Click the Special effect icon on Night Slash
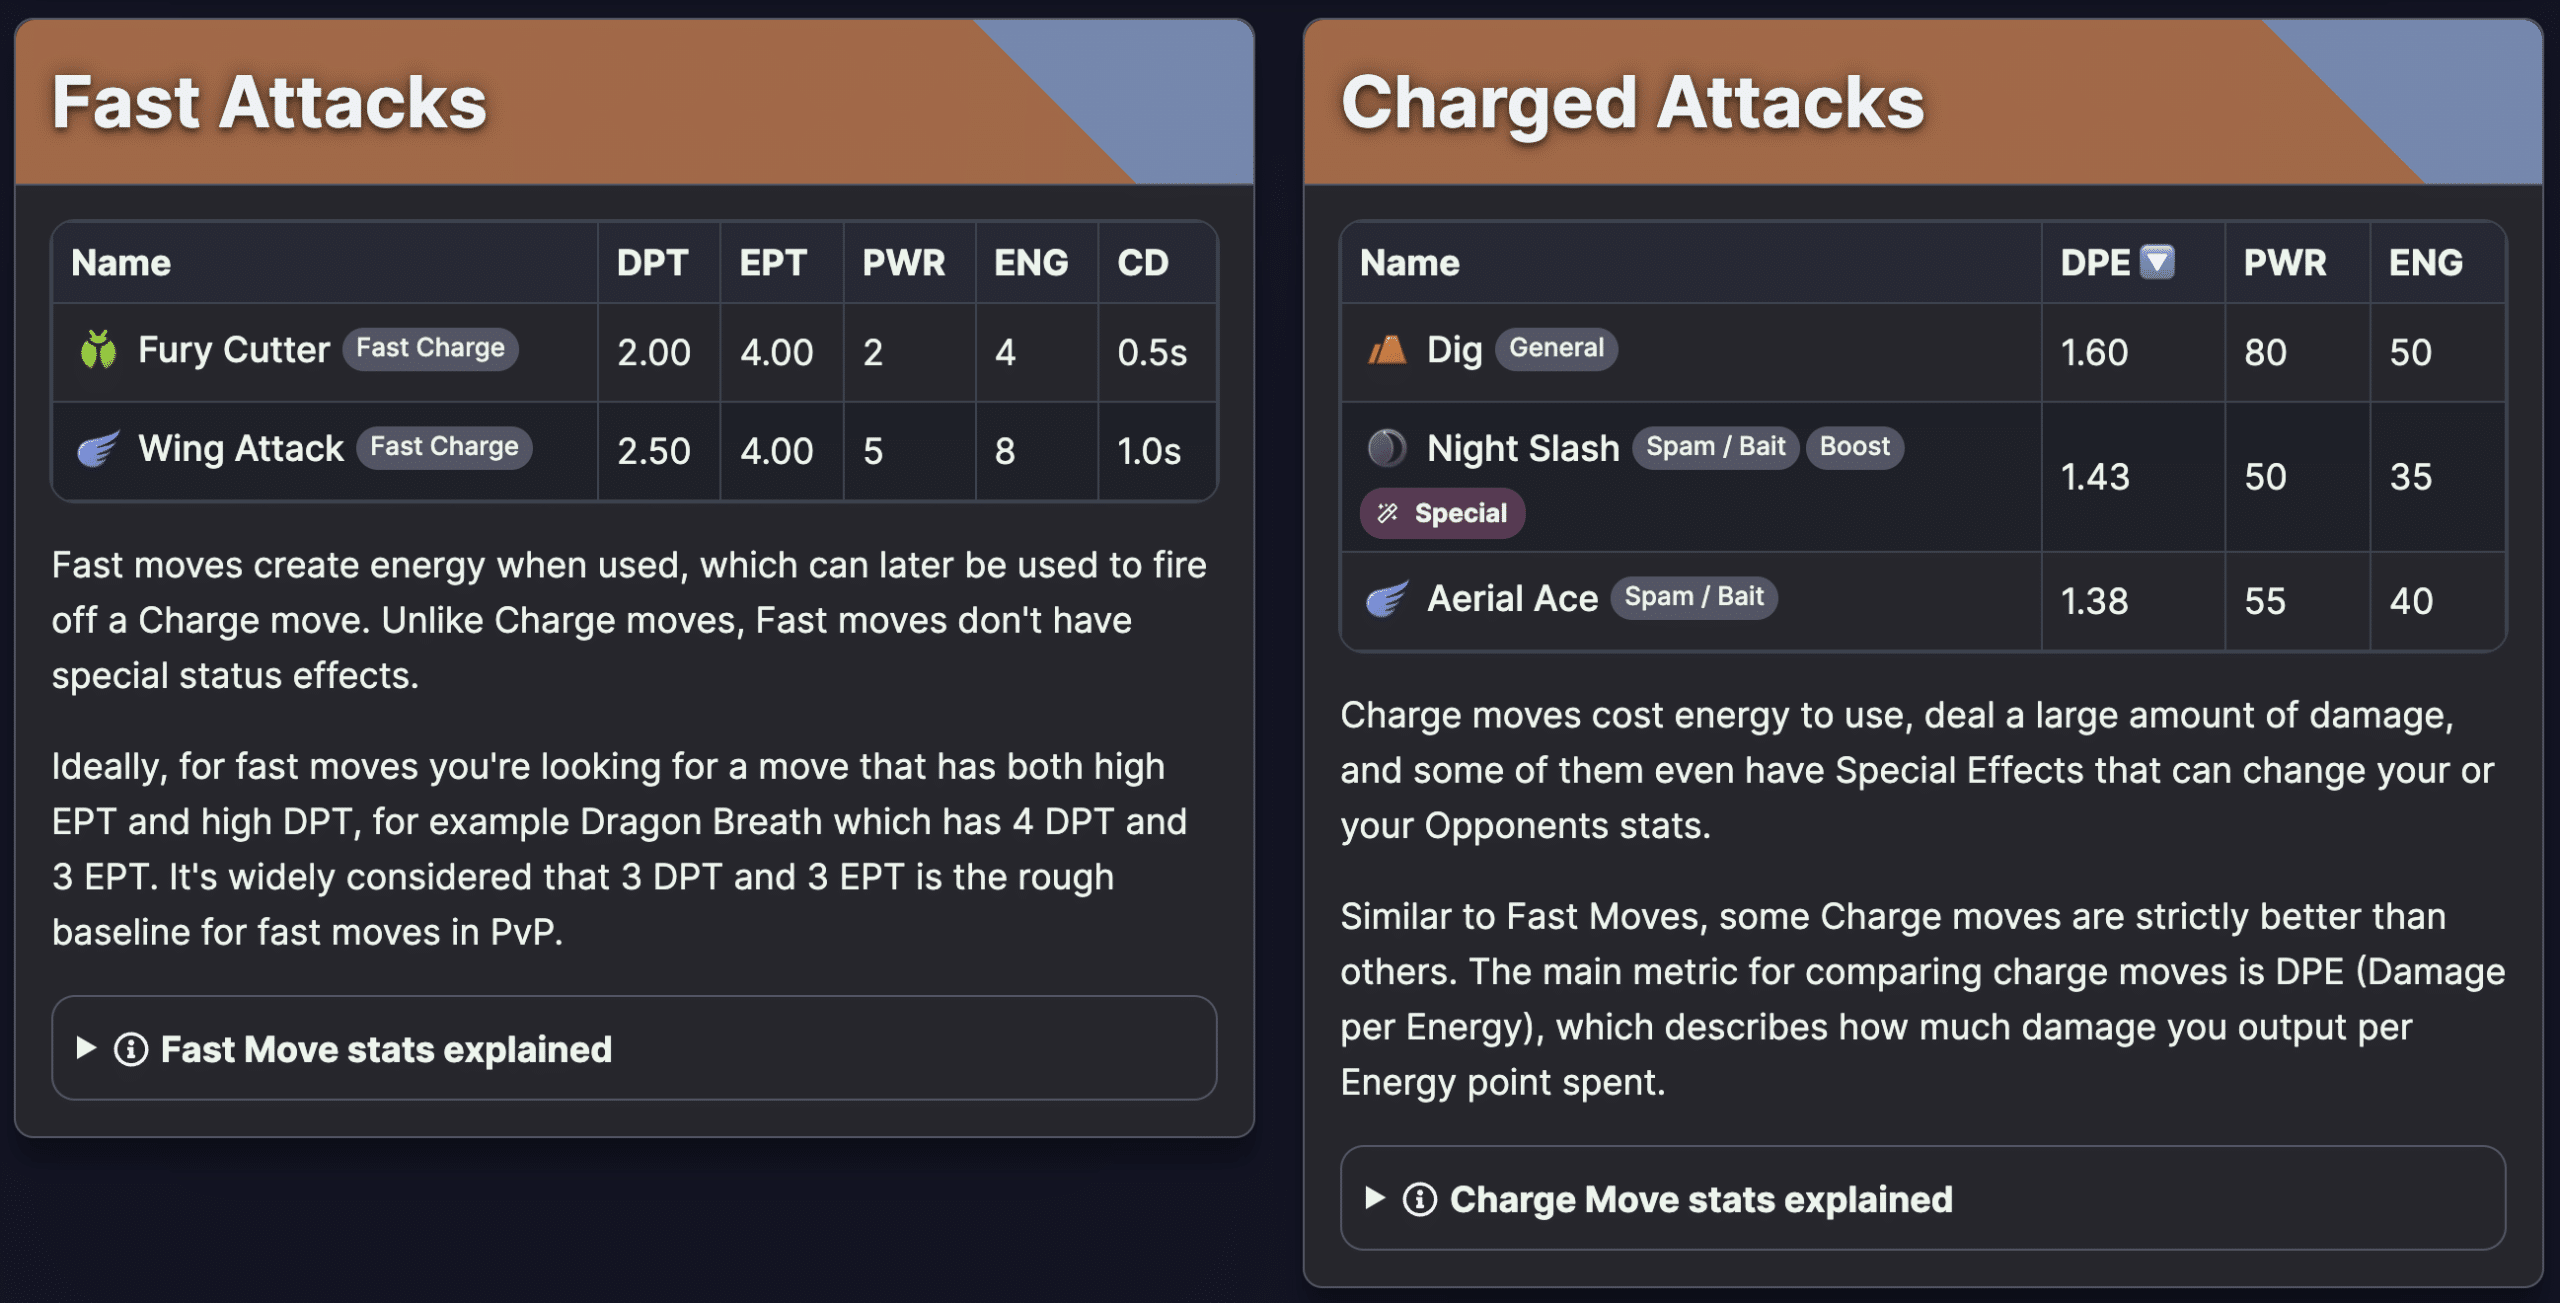Screen dimensions: 2560x1303 pyautogui.click(x=1386, y=513)
